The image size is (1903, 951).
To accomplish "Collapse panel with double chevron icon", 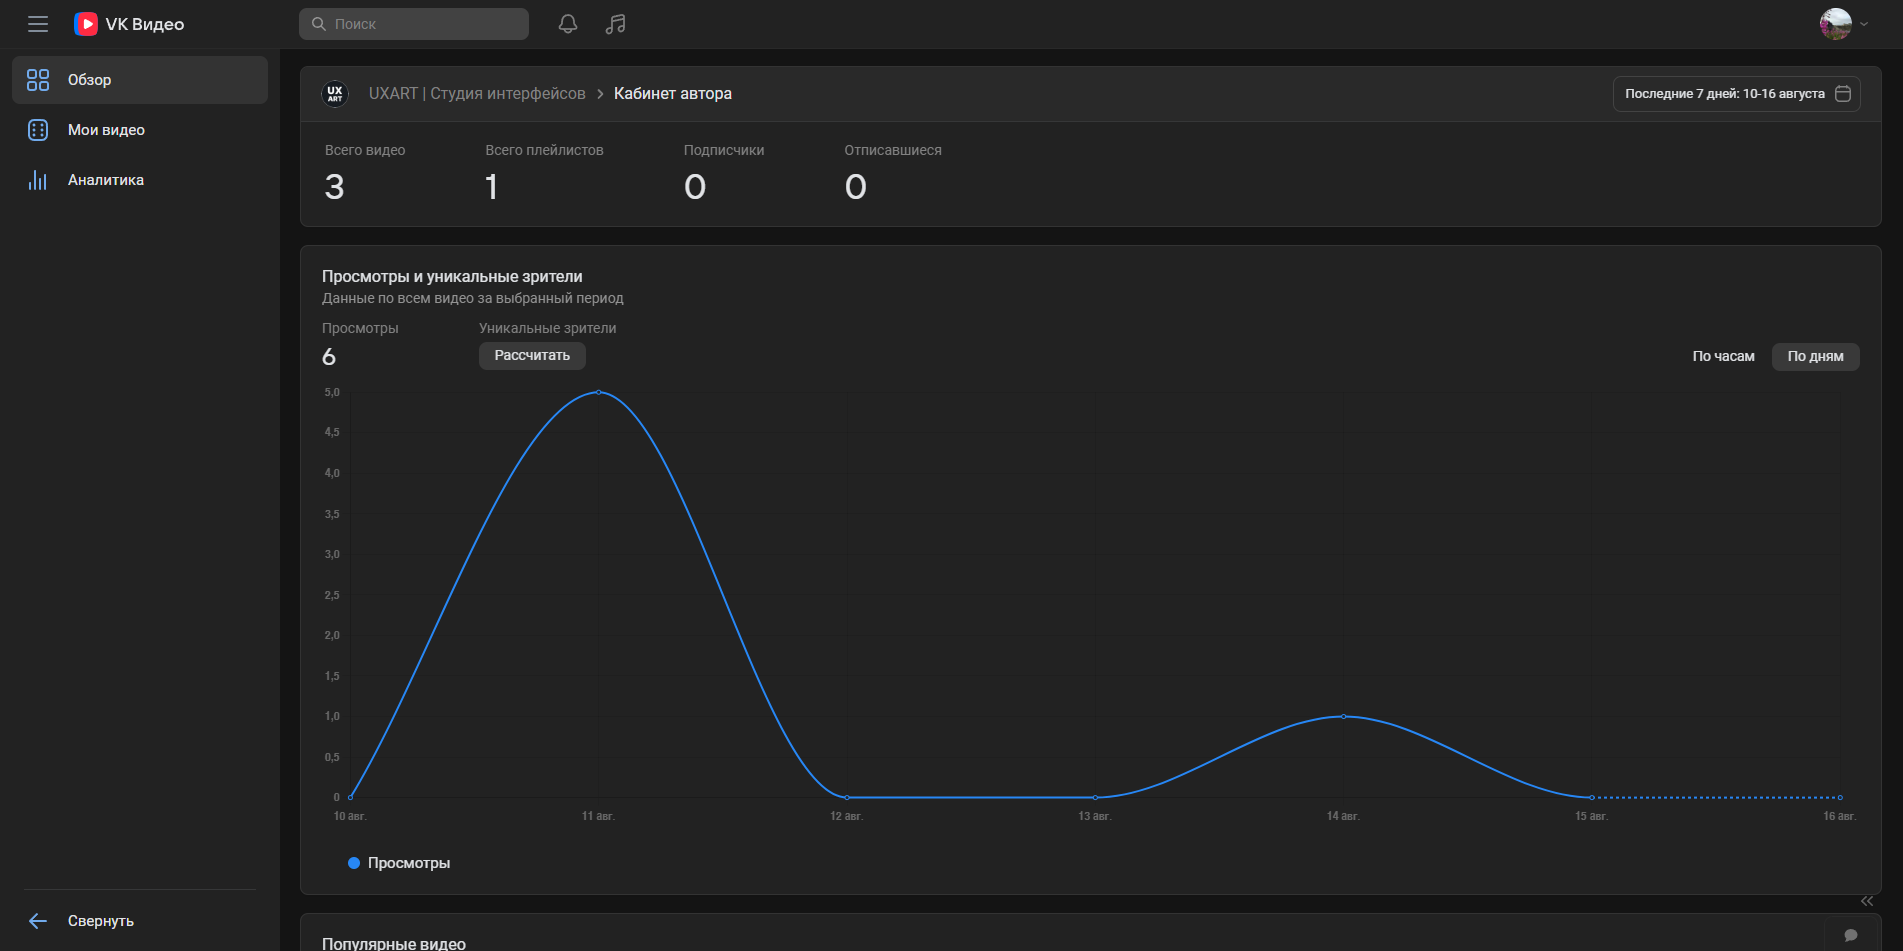I will (x=1867, y=901).
